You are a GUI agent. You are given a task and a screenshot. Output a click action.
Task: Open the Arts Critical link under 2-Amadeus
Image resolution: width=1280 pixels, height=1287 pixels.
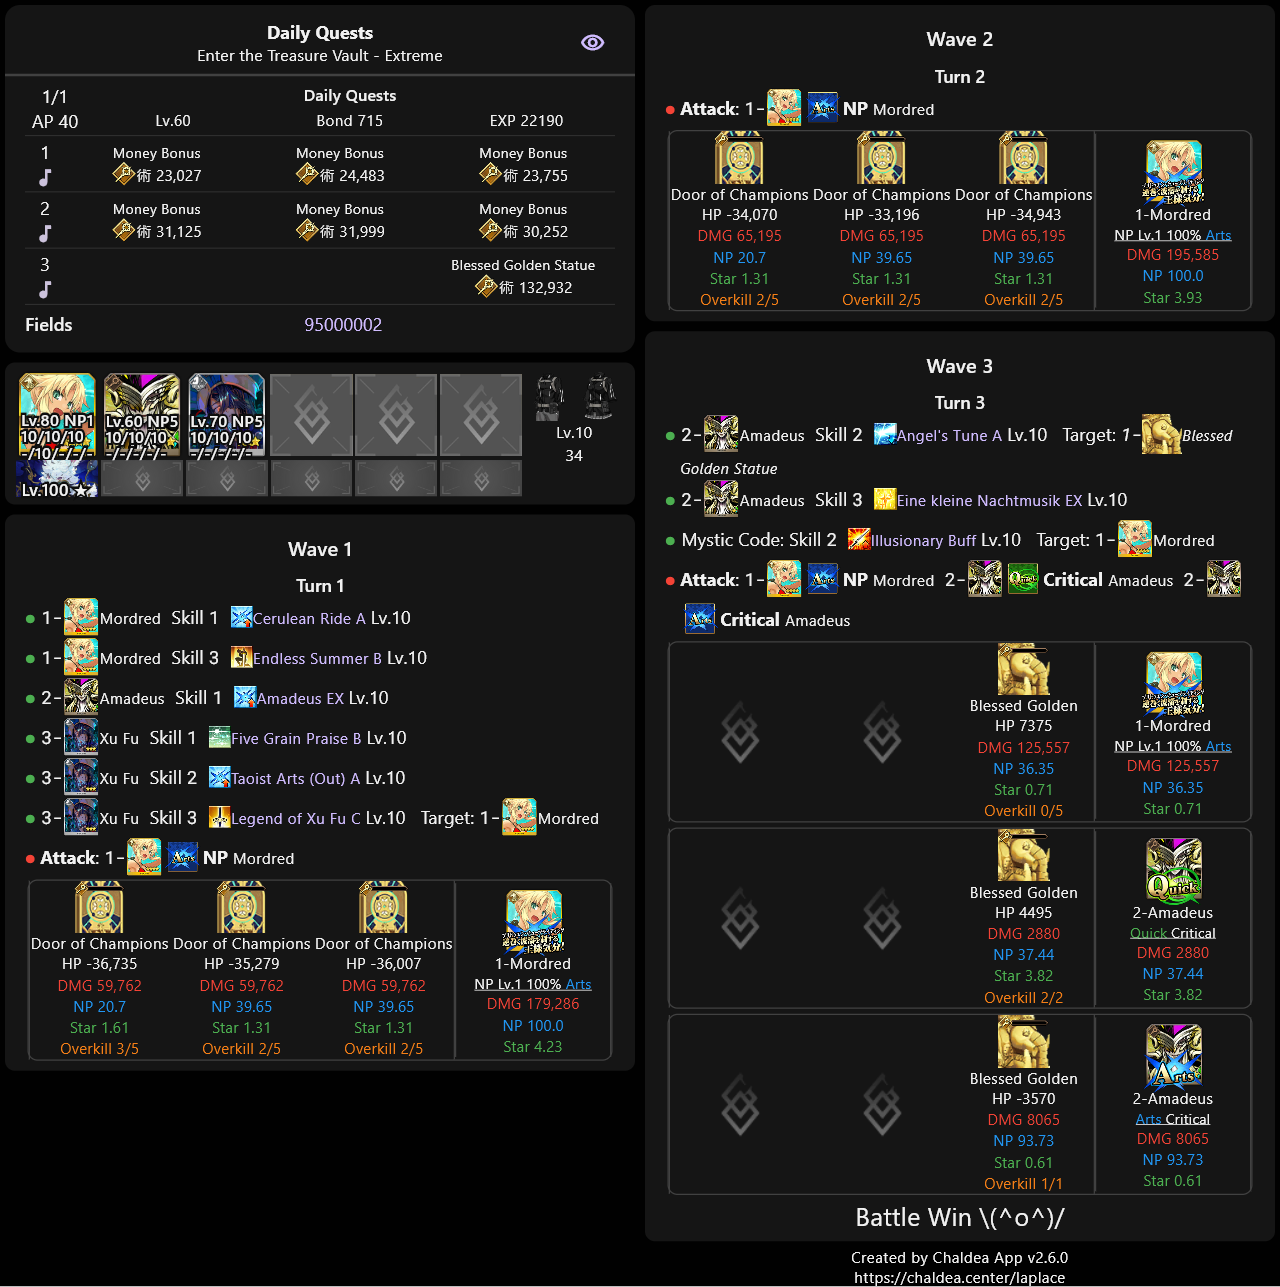(x=1173, y=1119)
